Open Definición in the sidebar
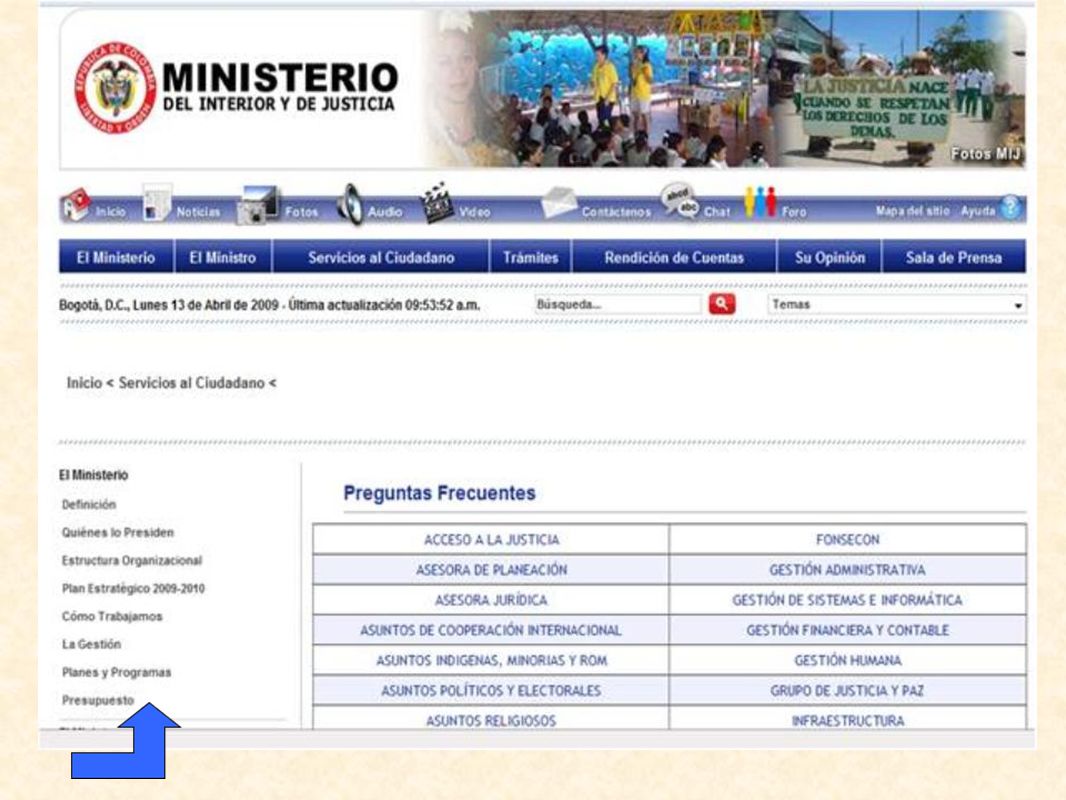The image size is (1066, 800). tap(89, 504)
